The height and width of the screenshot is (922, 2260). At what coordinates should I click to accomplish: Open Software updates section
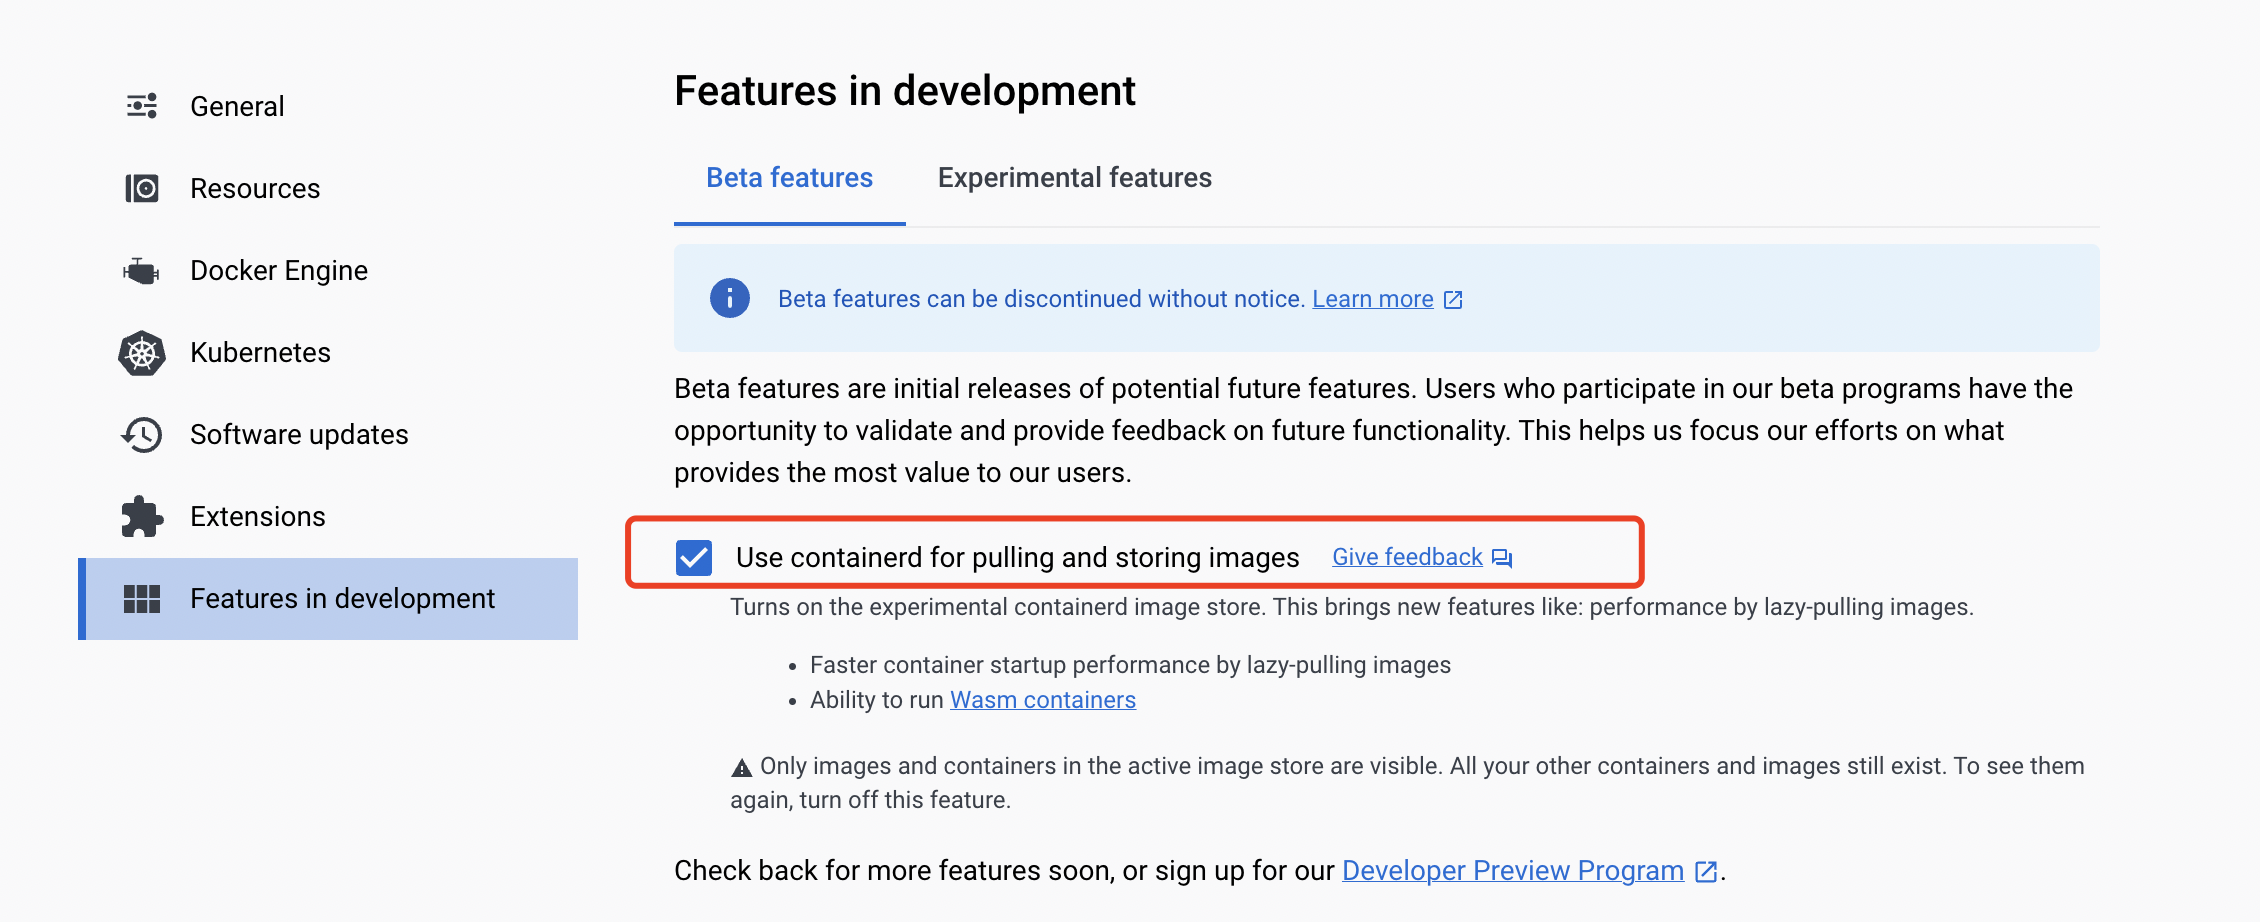[x=328, y=434]
